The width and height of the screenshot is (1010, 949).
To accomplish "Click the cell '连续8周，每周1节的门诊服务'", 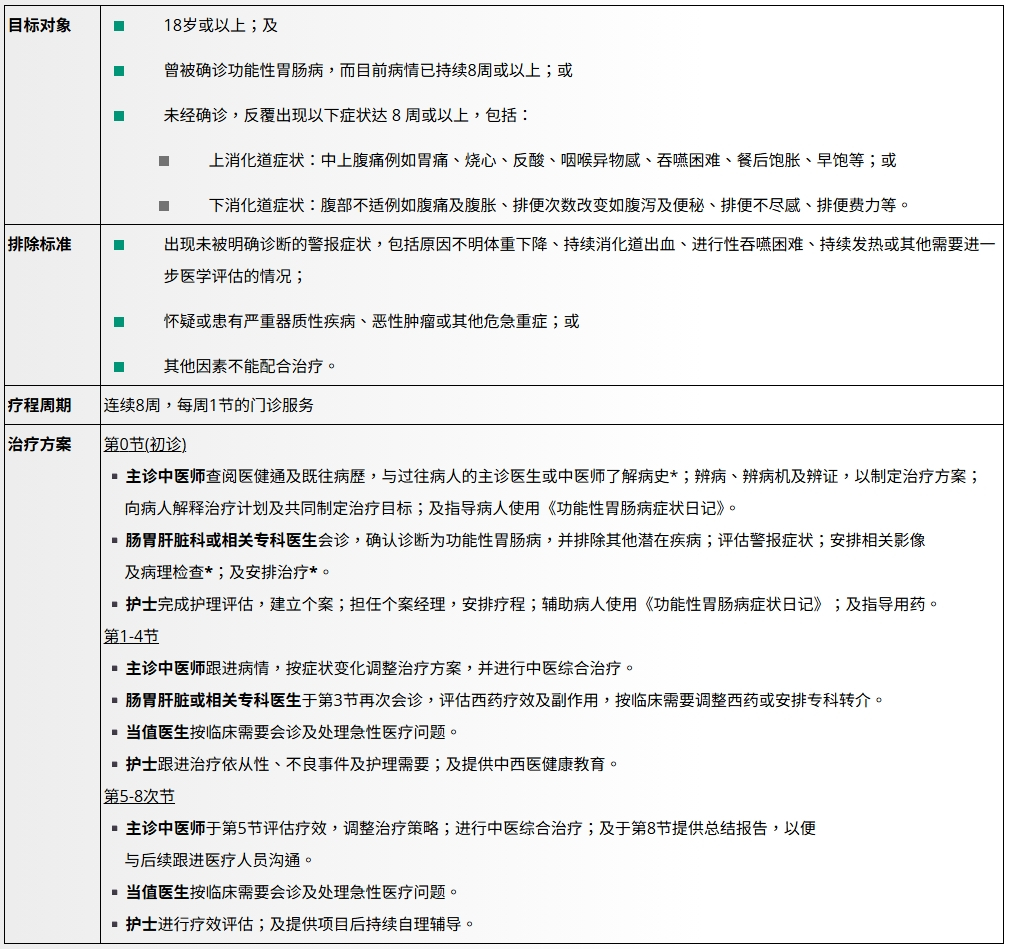I will (209, 405).
